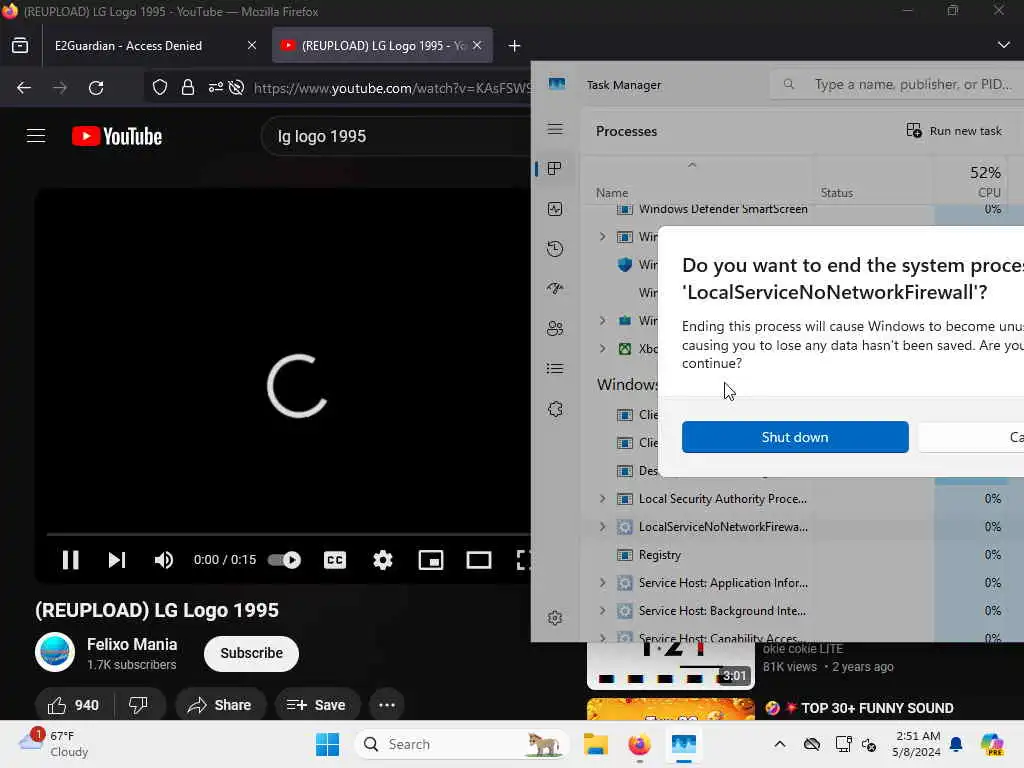Switch to YouTube theater mode

[479, 560]
